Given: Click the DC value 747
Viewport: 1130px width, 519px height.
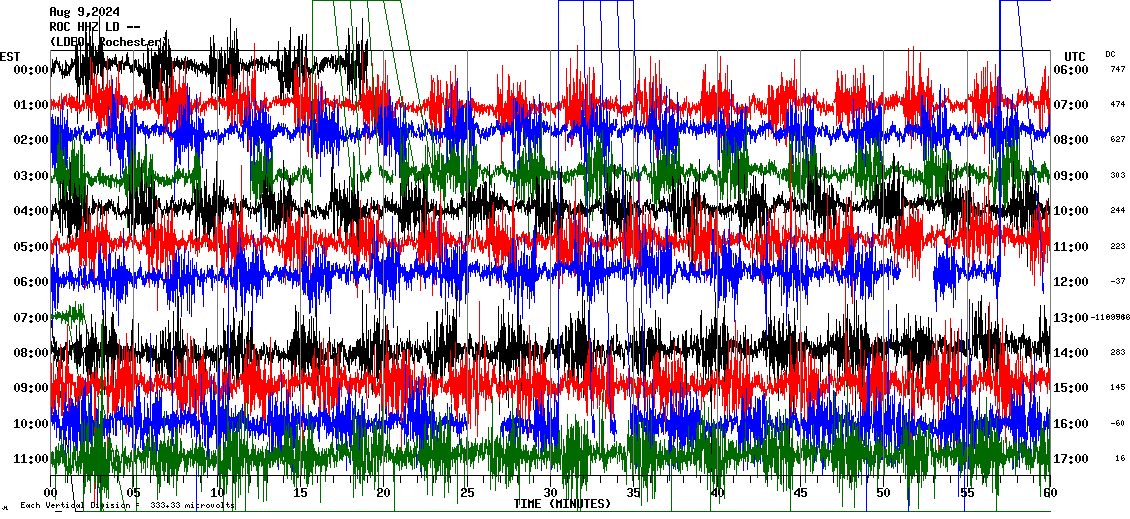Looking at the screenshot, I should pos(1117,70).
